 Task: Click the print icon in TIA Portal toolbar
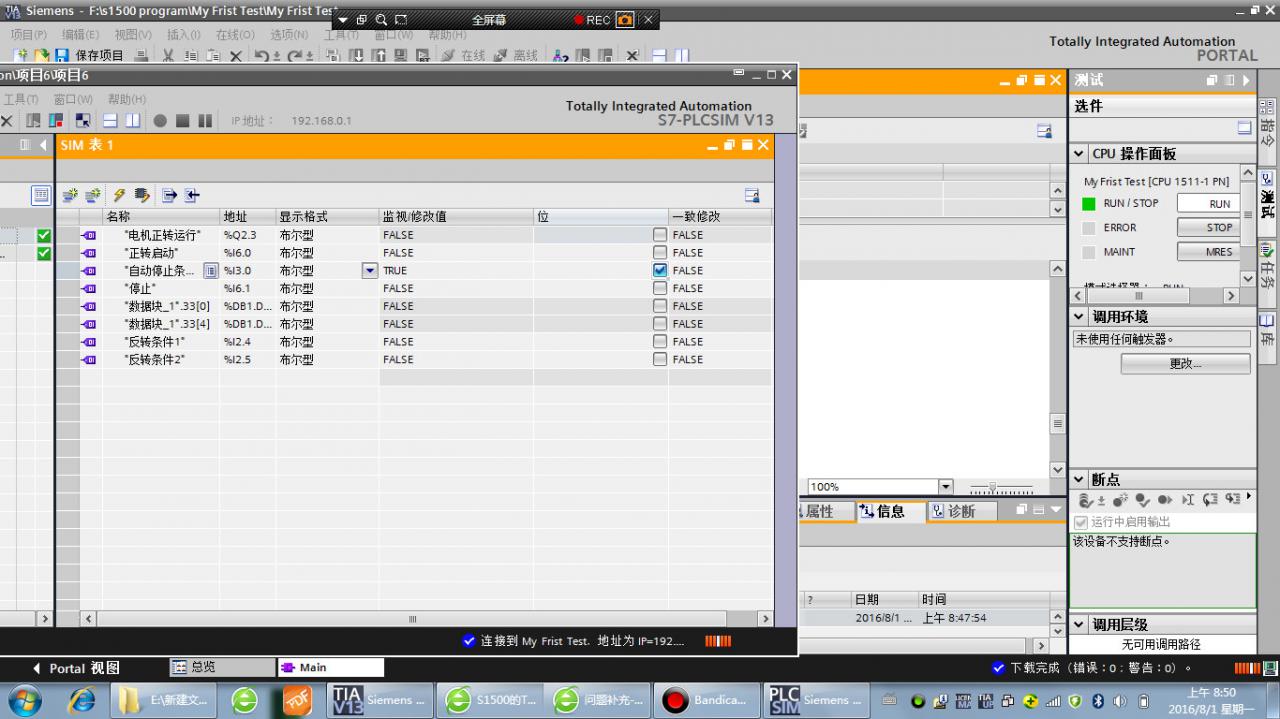click(141, 56)
